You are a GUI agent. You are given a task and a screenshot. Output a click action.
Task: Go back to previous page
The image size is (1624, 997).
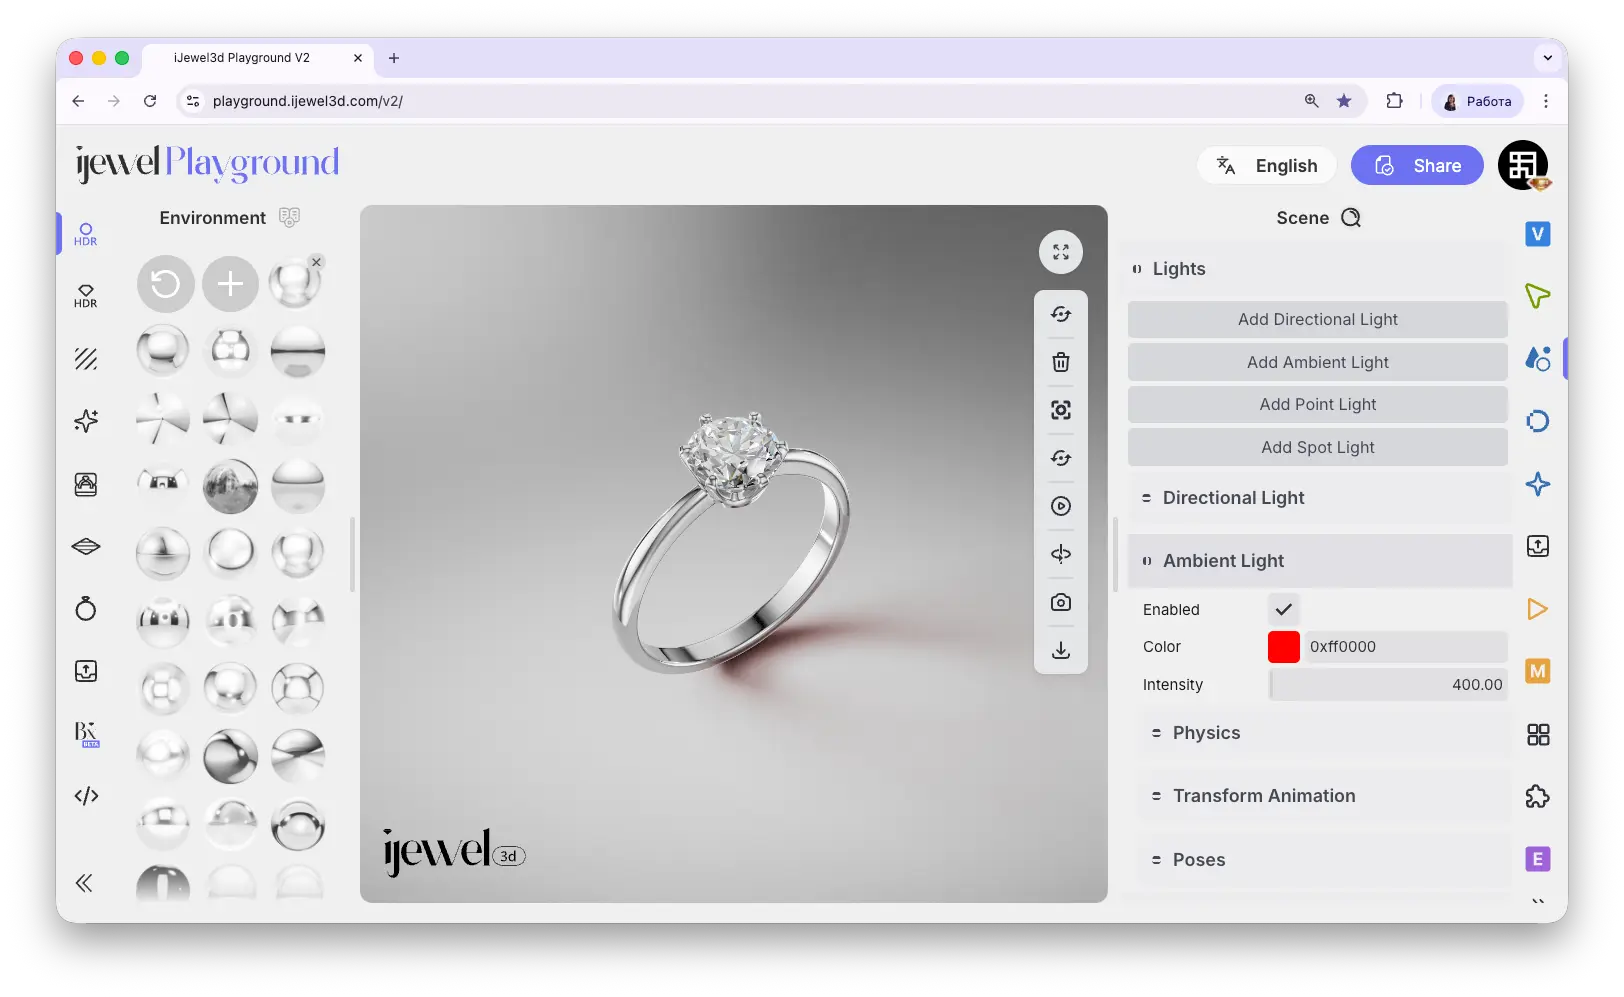pos(78,101)
